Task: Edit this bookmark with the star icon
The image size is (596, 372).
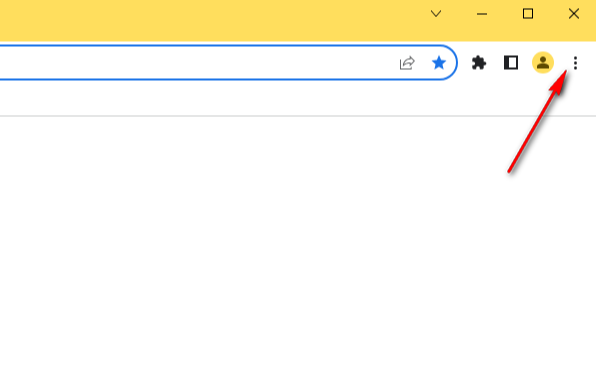Action: (439, 63)
